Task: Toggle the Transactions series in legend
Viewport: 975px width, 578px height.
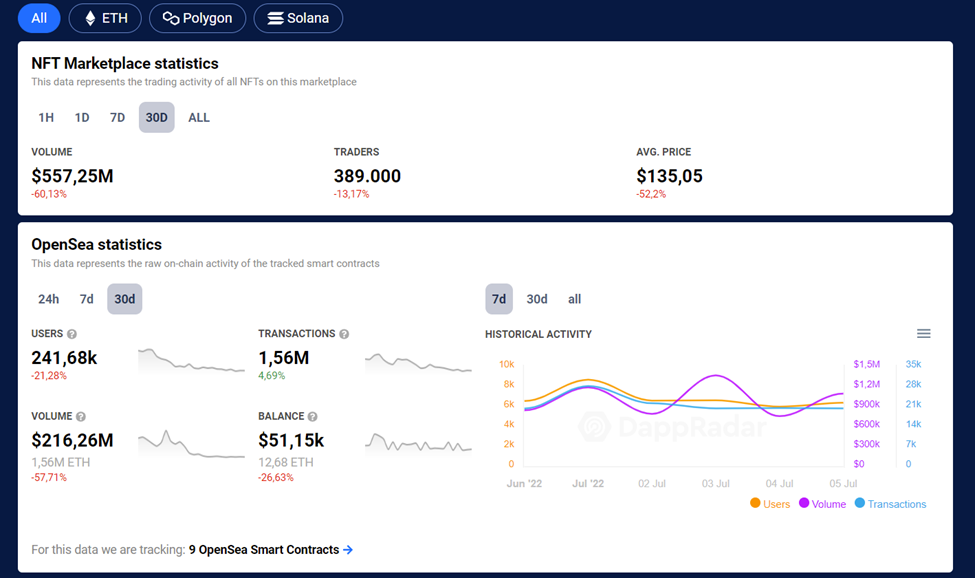Action: pyautogui.click(x=890, y=504)
